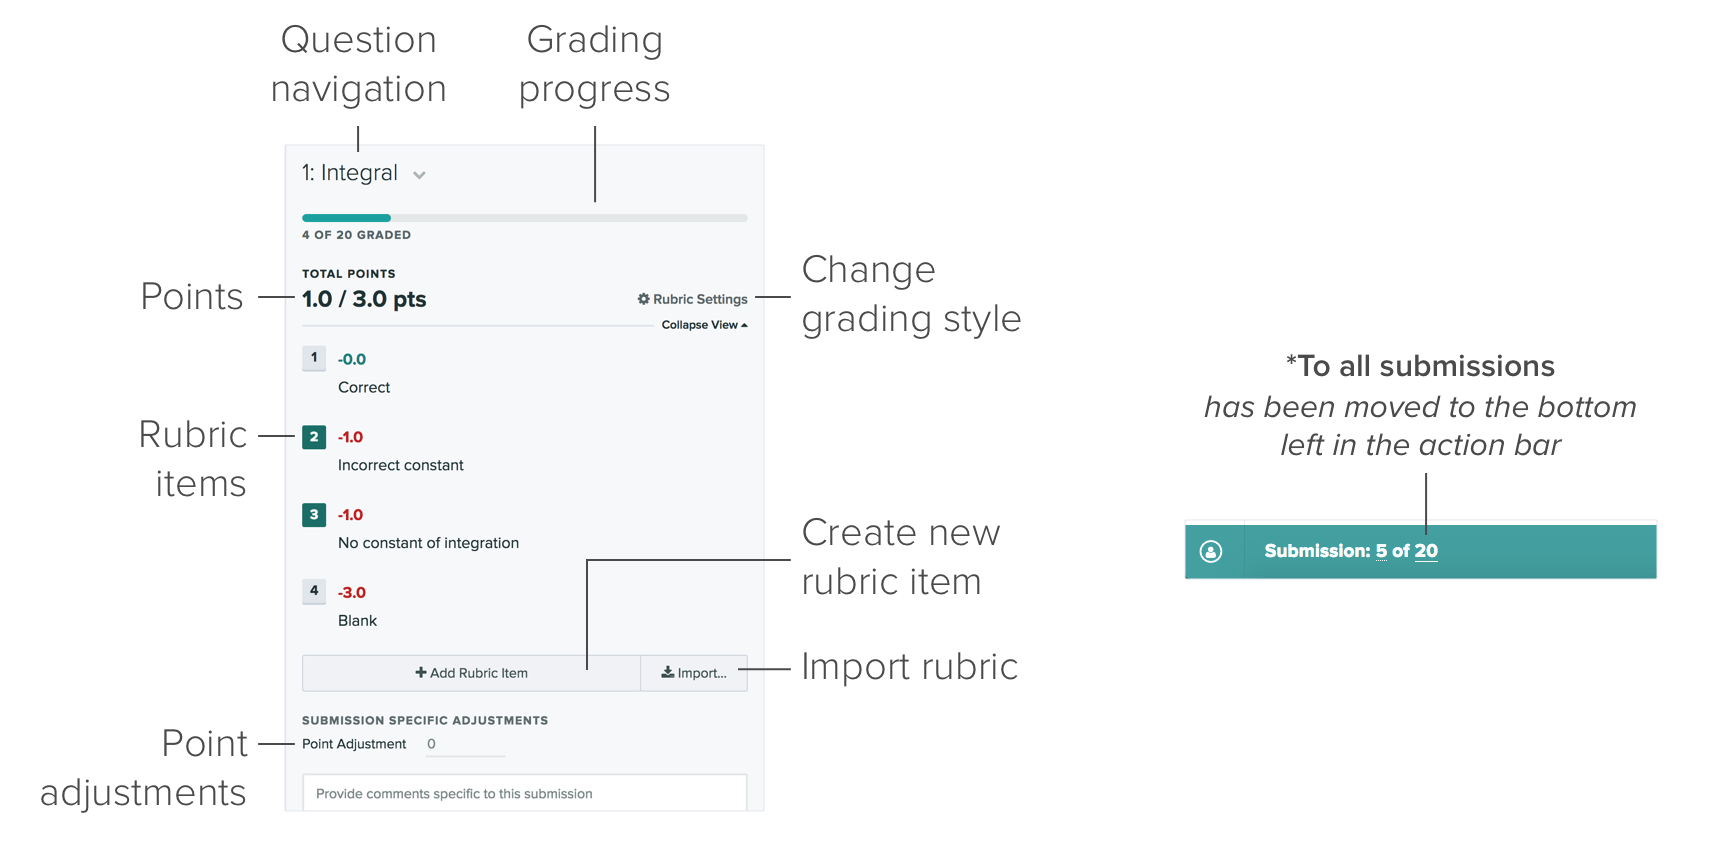Click the gear icon beside Rubric Settings

[x=643, y=299]
